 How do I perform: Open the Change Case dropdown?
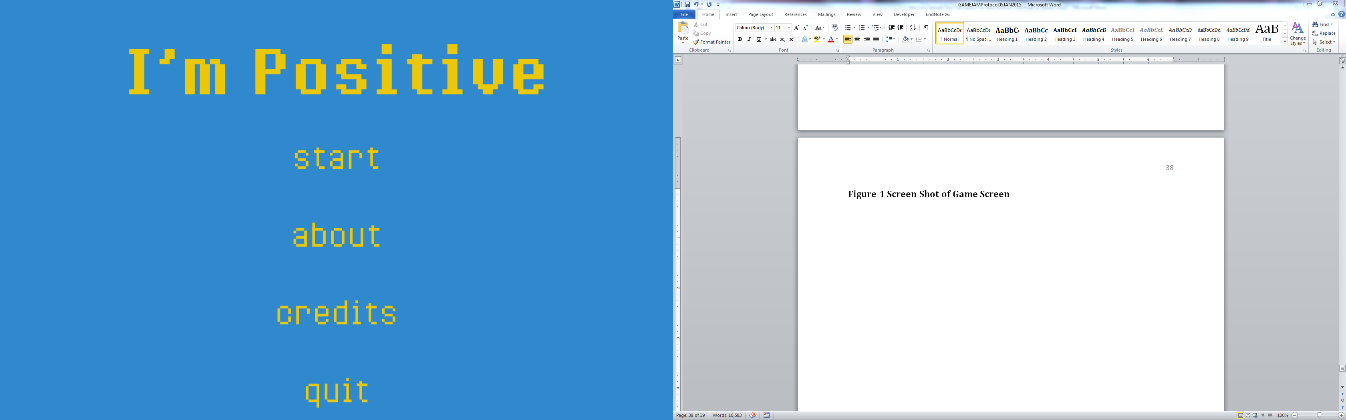click(819, 28)
